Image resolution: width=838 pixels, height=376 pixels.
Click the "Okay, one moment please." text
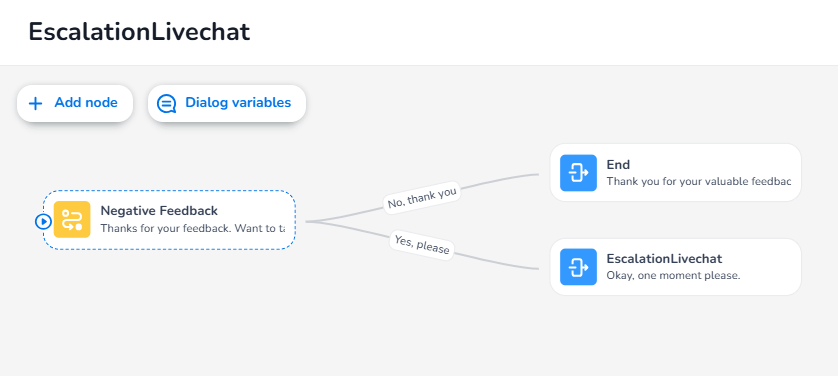click(673, 276)
